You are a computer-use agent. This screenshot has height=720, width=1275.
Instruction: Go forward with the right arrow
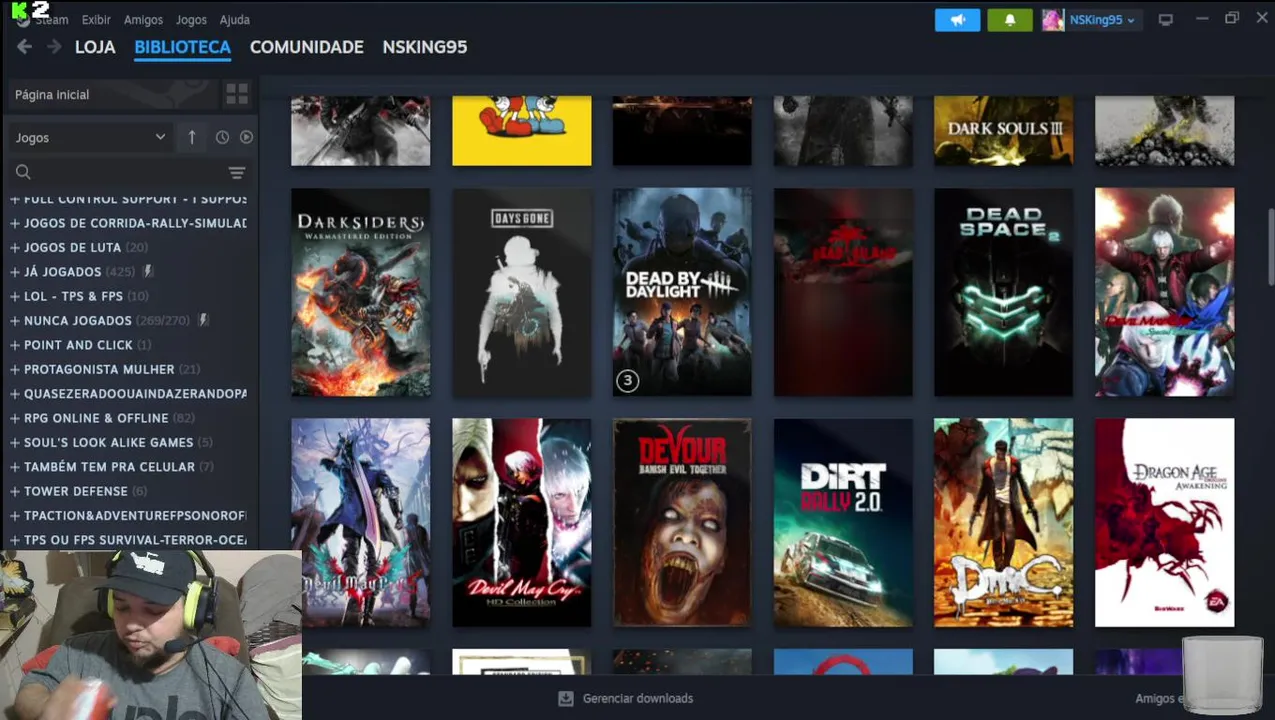[x=54, y=47]
